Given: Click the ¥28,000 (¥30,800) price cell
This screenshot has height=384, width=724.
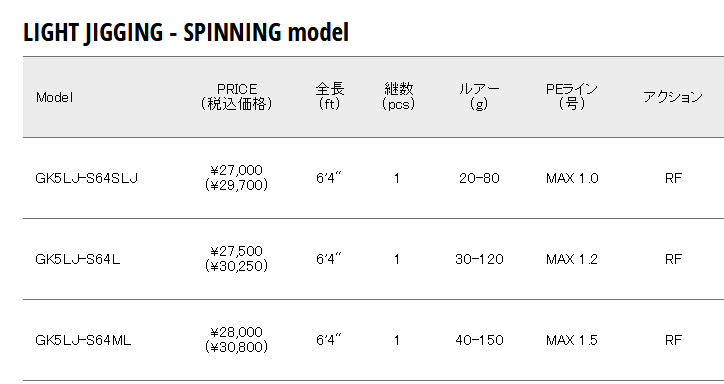Looking at the screenshot, I should (236, 340).
